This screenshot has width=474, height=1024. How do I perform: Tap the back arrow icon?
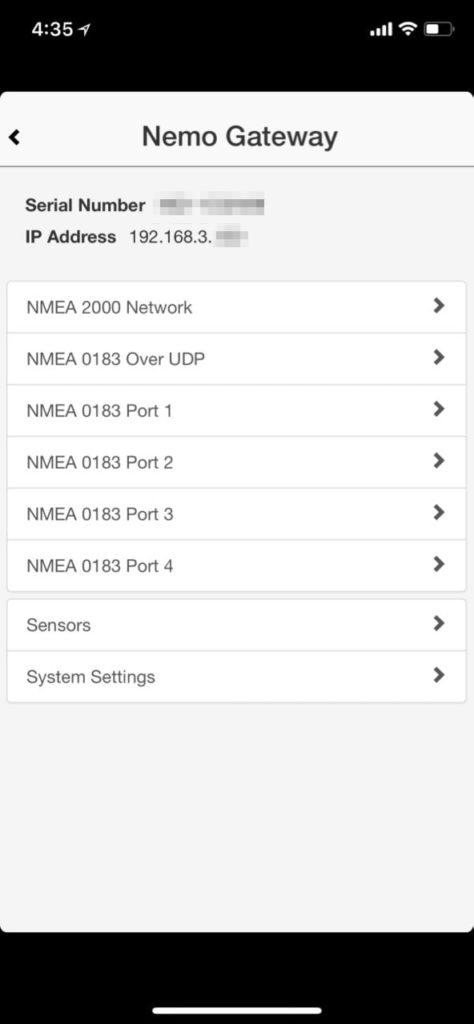click(14, 137)
